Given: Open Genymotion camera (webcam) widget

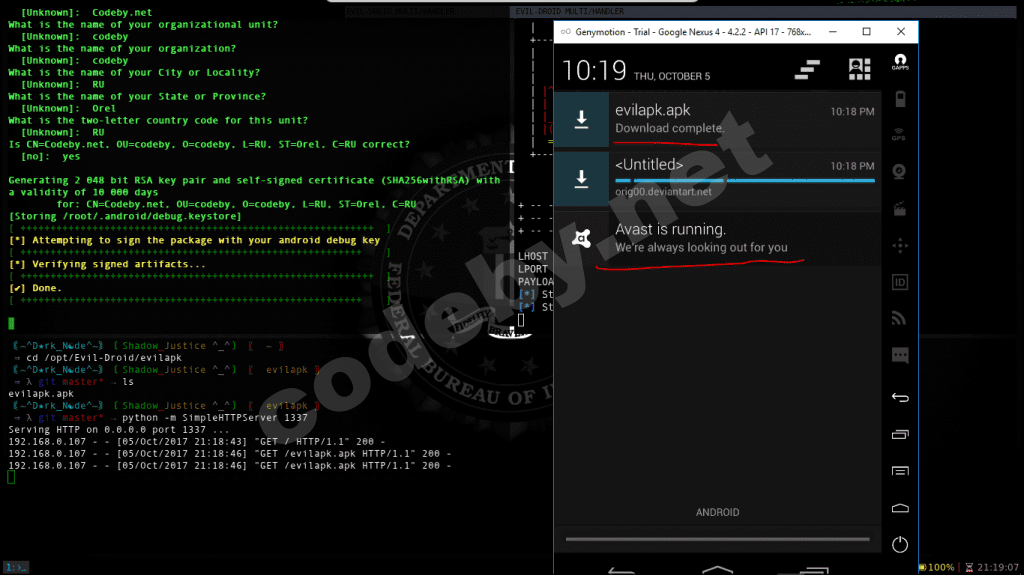Looking at the screenshot, I should pos(900,172).
